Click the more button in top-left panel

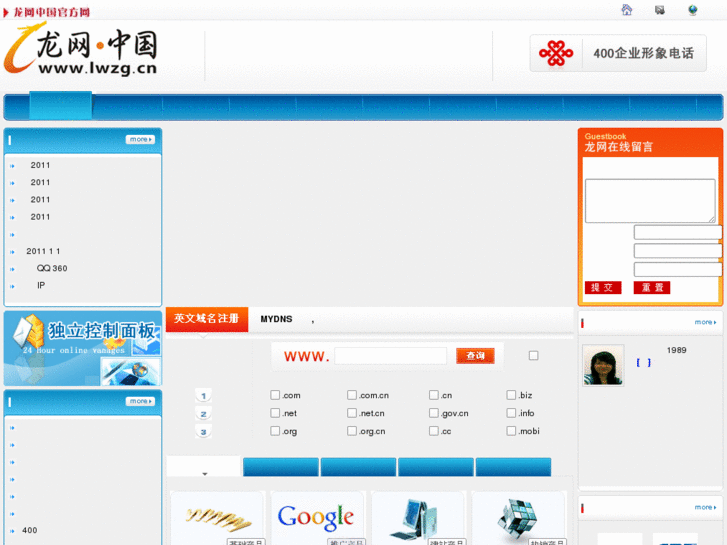coord(140,140)
